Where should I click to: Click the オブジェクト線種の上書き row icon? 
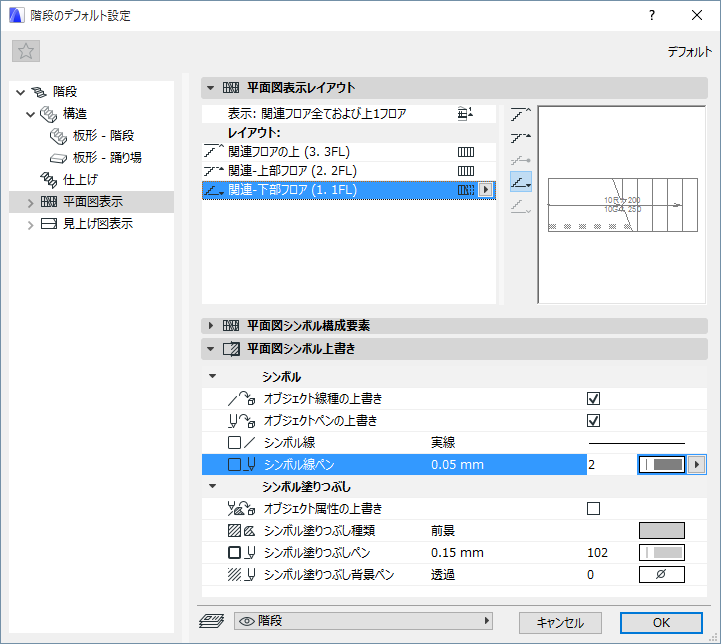241,399
